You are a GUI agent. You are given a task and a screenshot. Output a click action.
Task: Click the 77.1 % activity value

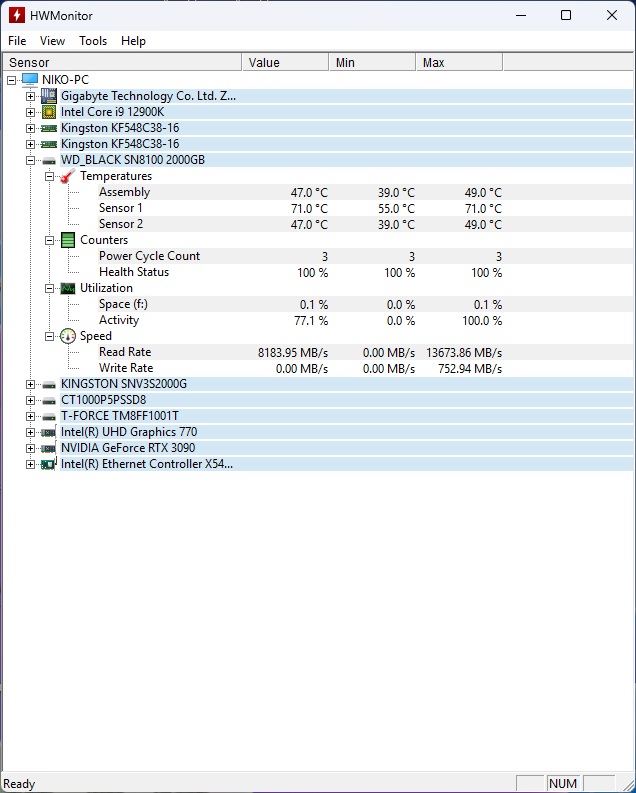(311, 321)
